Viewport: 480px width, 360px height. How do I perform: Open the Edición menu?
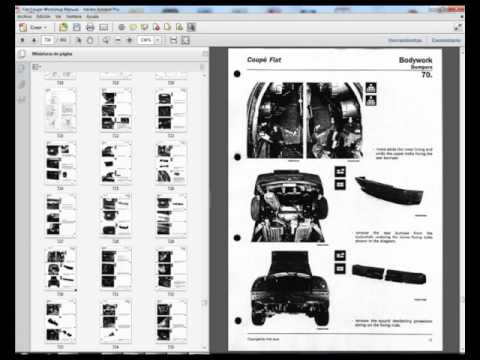[43, 16]
